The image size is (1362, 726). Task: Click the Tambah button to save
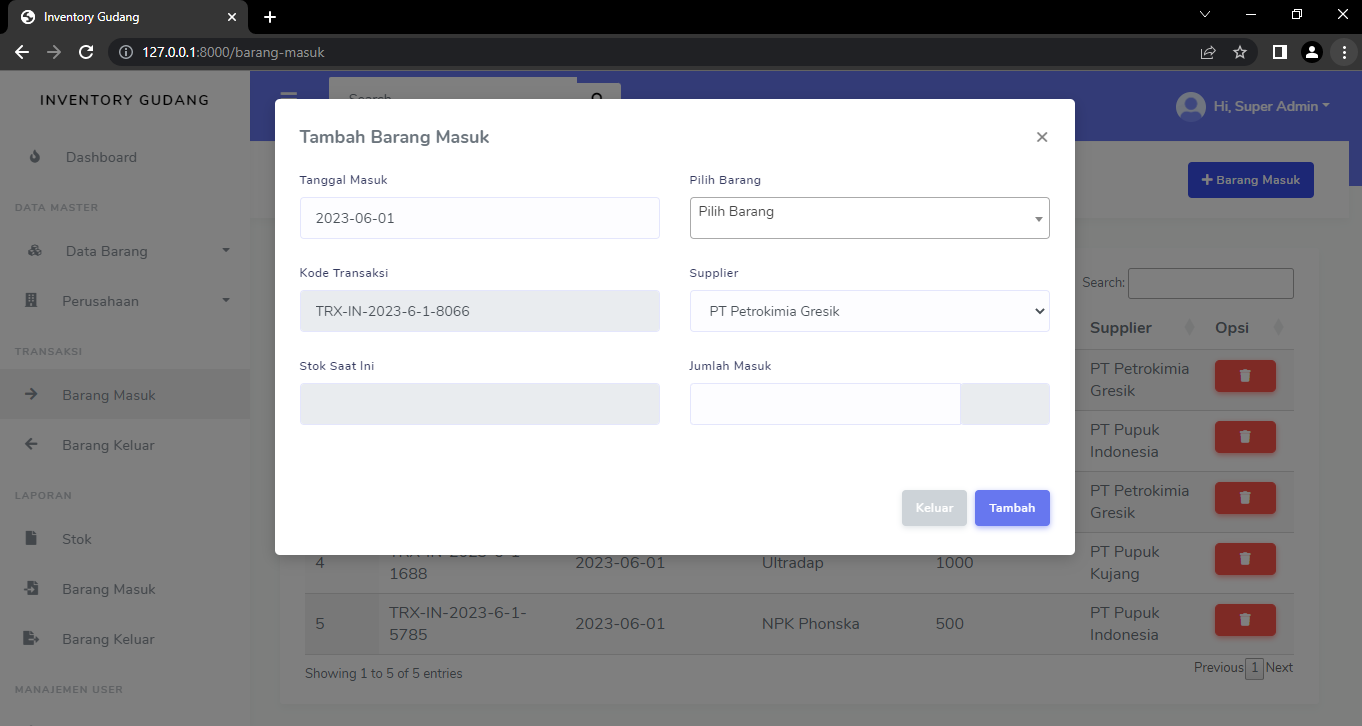[x=1012, y=508]
